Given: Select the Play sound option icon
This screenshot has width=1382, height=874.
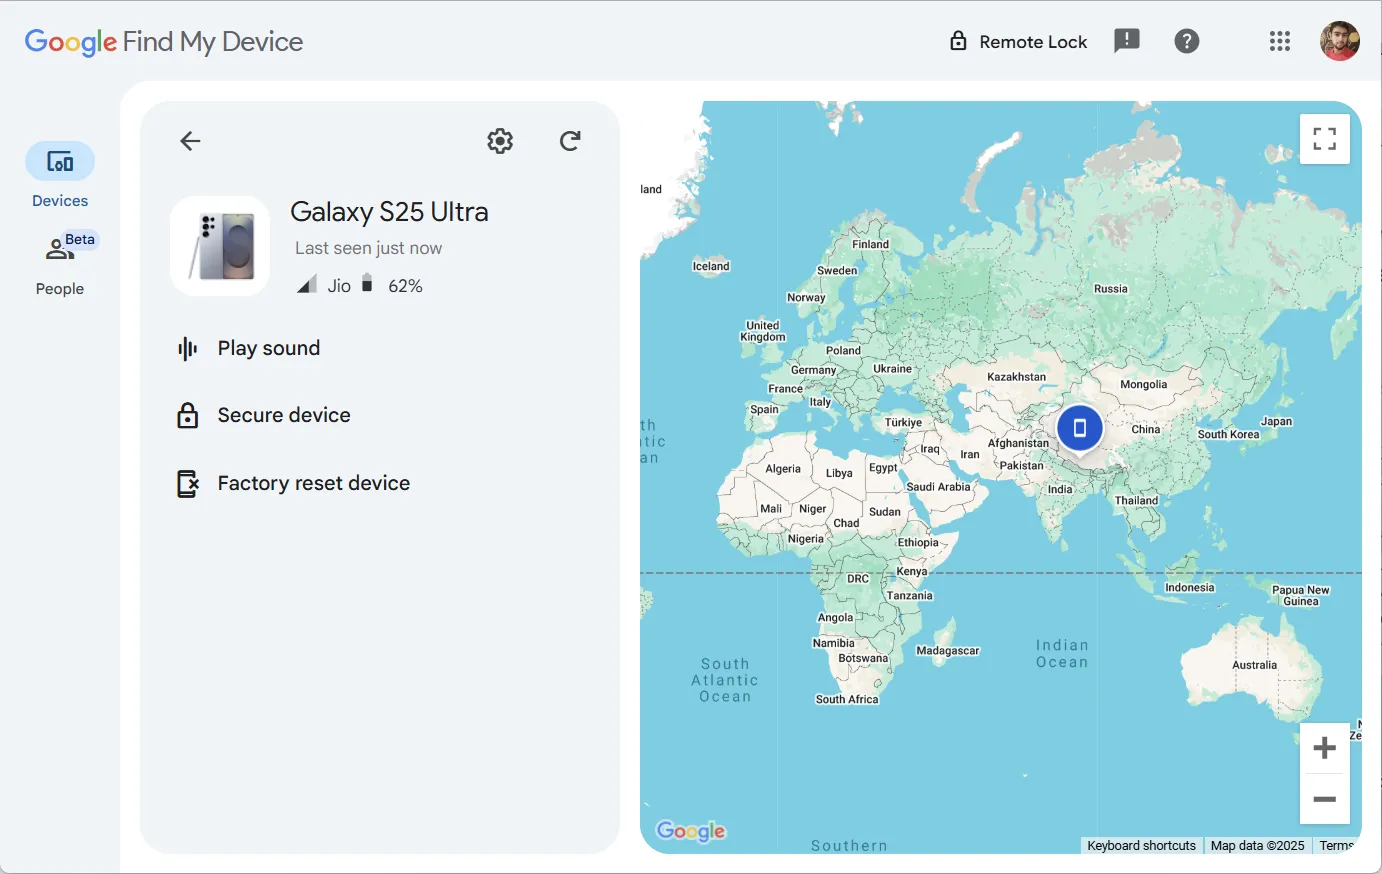Looking at the screenshot, I should [x=188, y=348].
